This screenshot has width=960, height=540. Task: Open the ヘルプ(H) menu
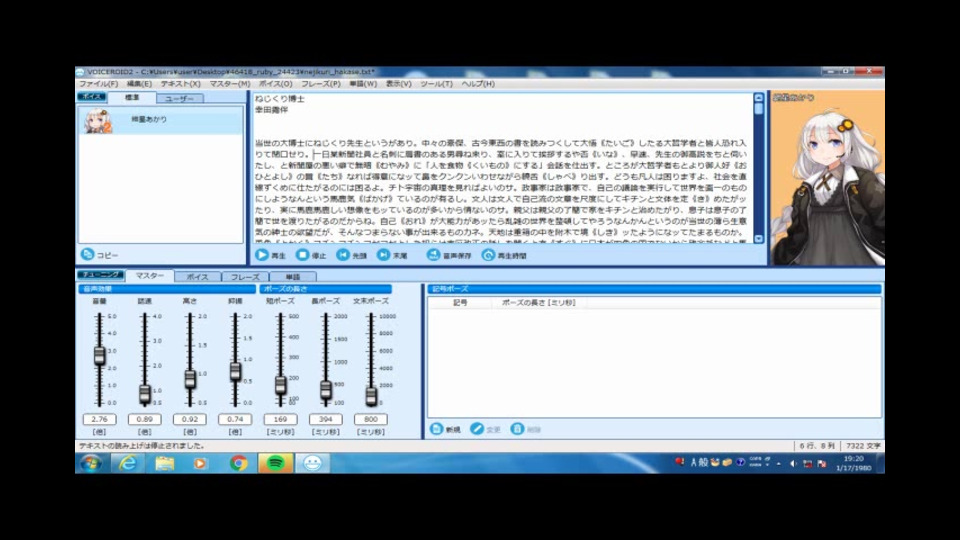(x=478, y=84)
